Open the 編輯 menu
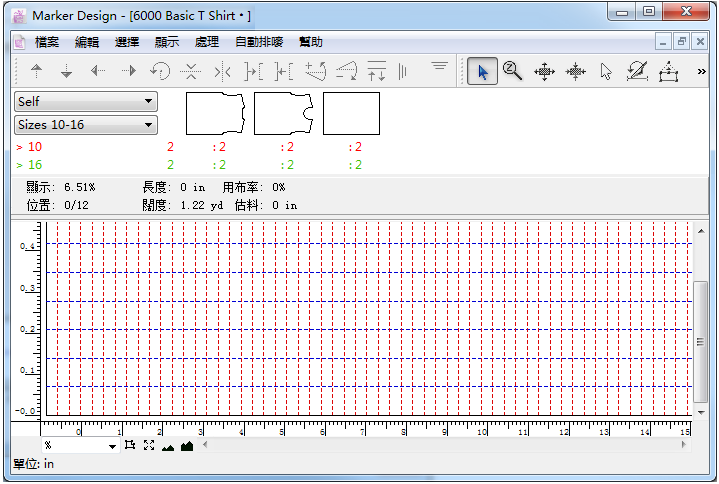Screen dimensions: 719x484 [x=87, y=42]
